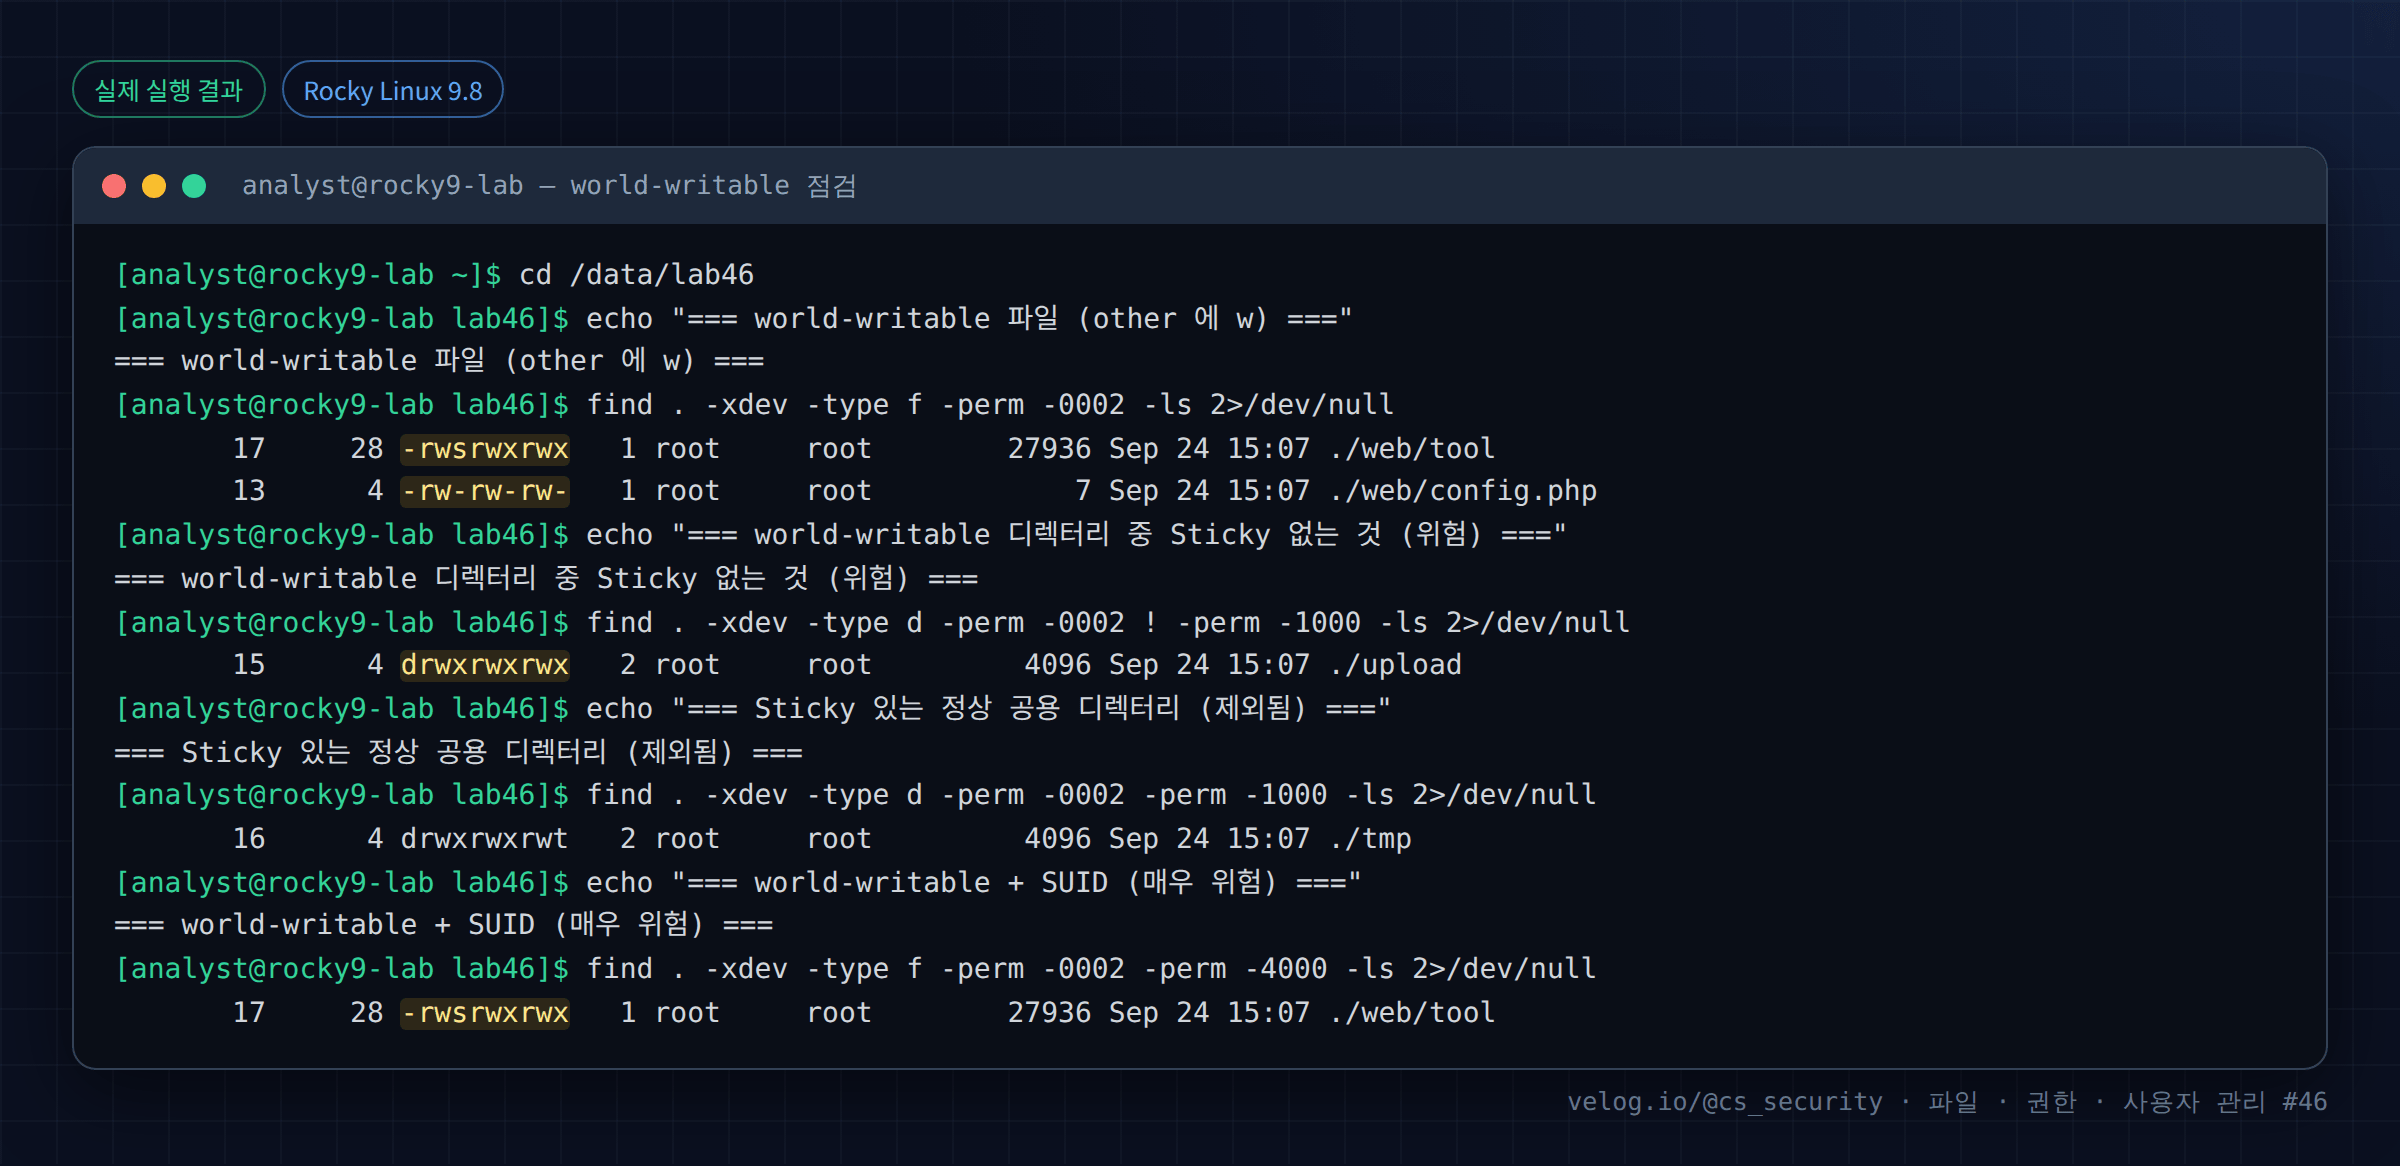Image resolution: width=2400 pixels, height=1166 pixels.
Task: Click the highlighted '-rw-rw-rw-' permission string
Action: point(485,491)
